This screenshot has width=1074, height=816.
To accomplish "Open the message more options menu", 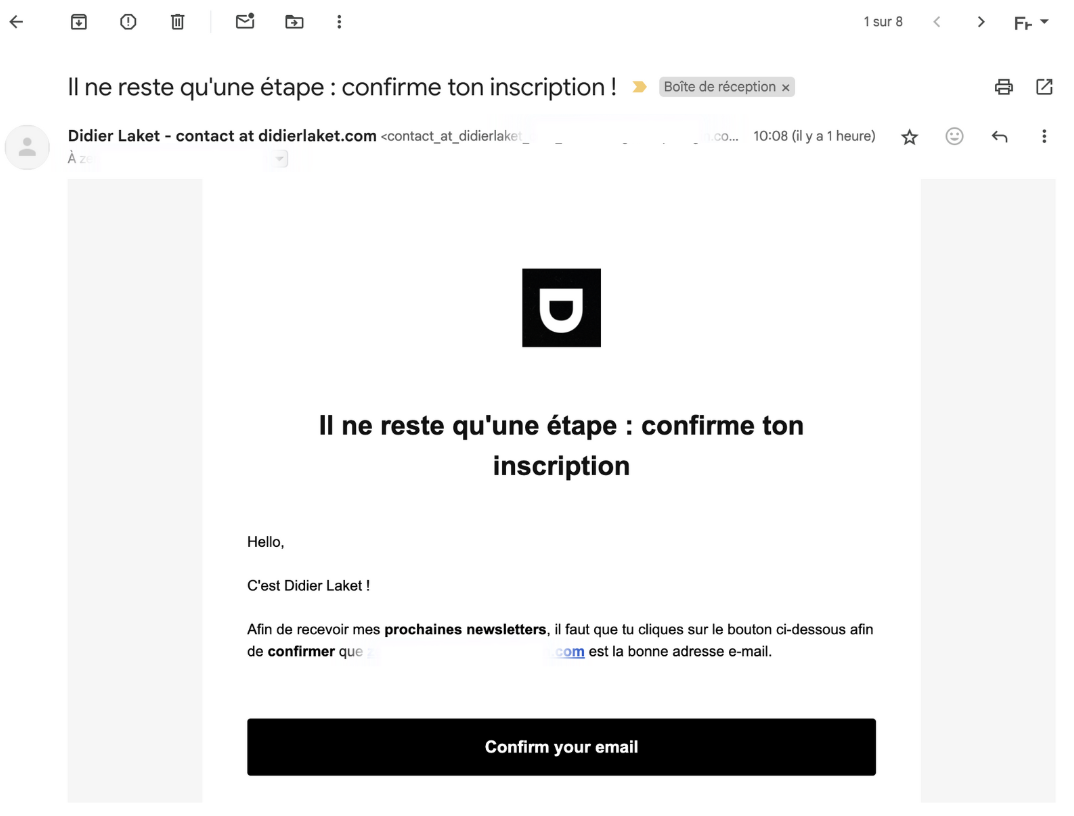I will tap(1044, 136).
